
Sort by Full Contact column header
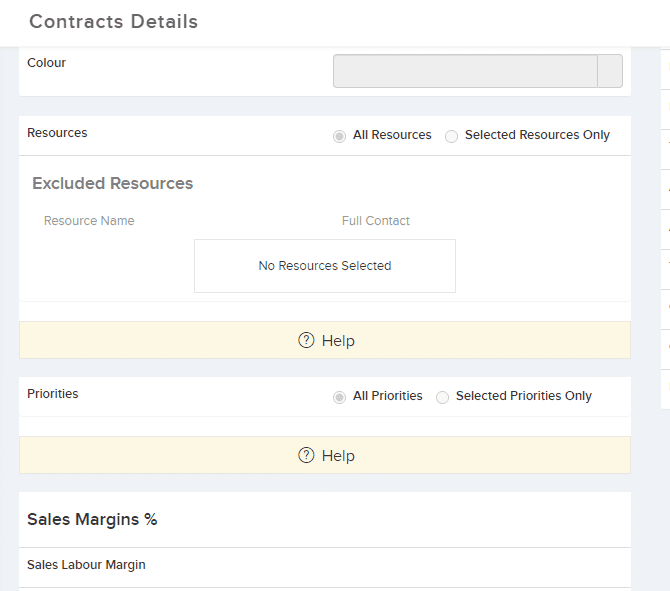click(376, 221)
